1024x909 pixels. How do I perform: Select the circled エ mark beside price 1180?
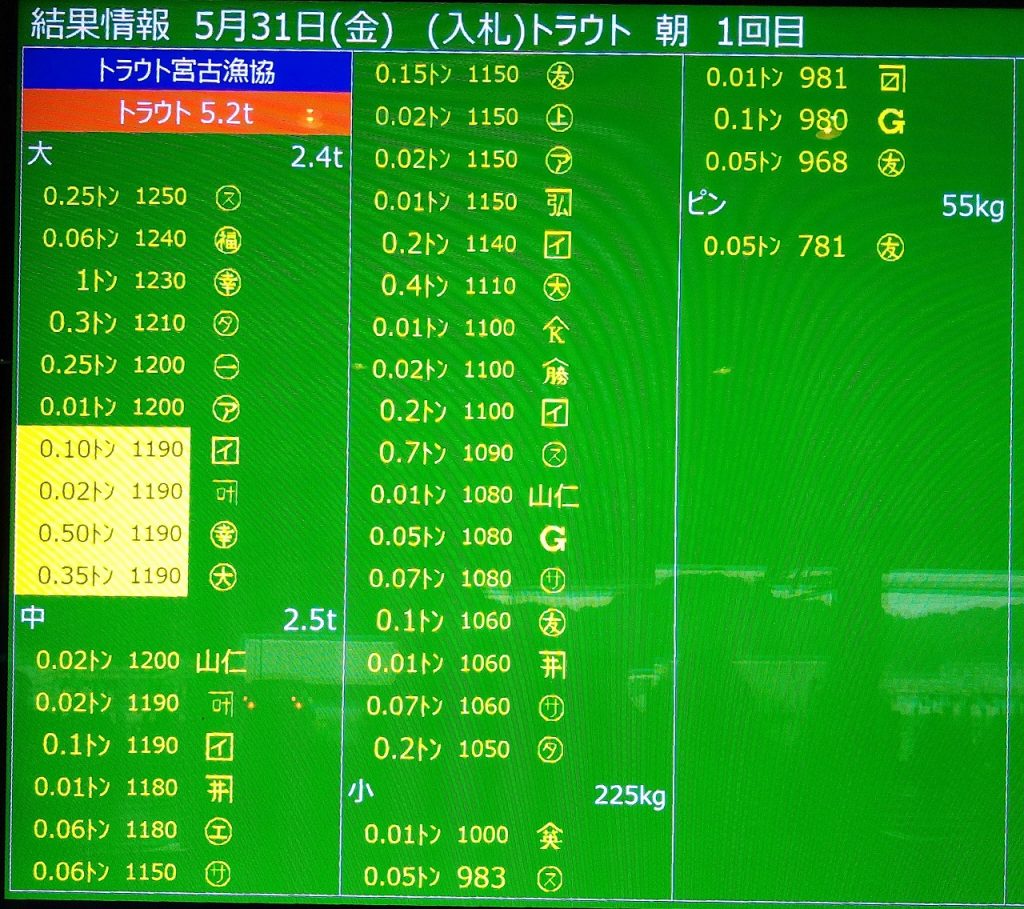tap(219, 830)
